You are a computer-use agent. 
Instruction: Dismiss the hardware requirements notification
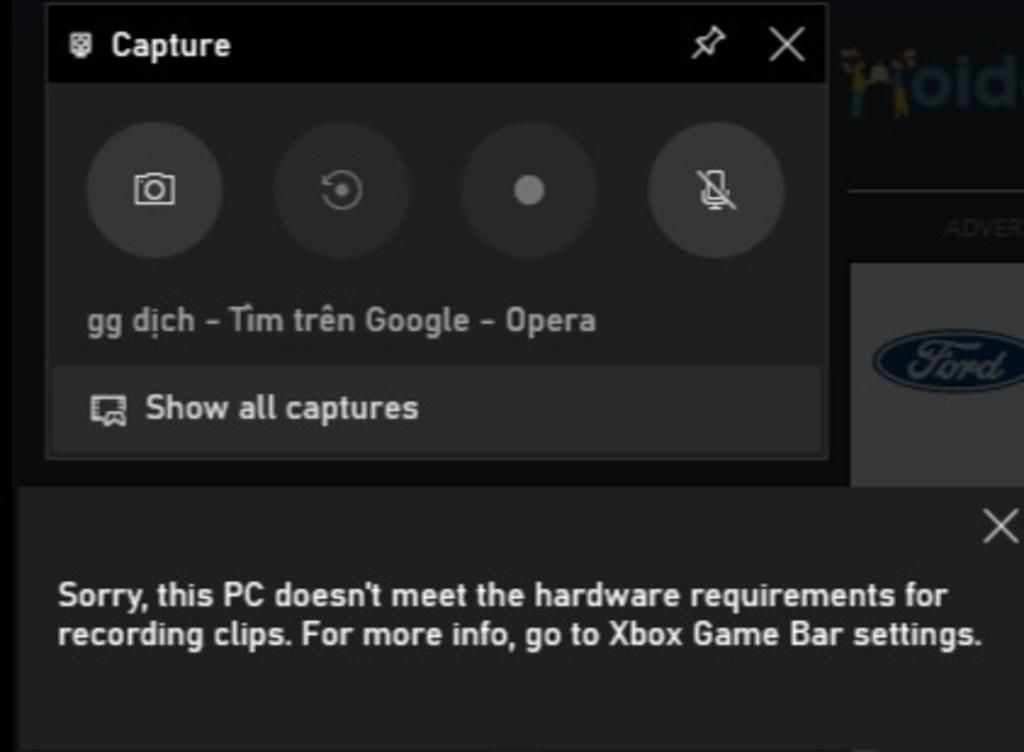[1001, 527]
